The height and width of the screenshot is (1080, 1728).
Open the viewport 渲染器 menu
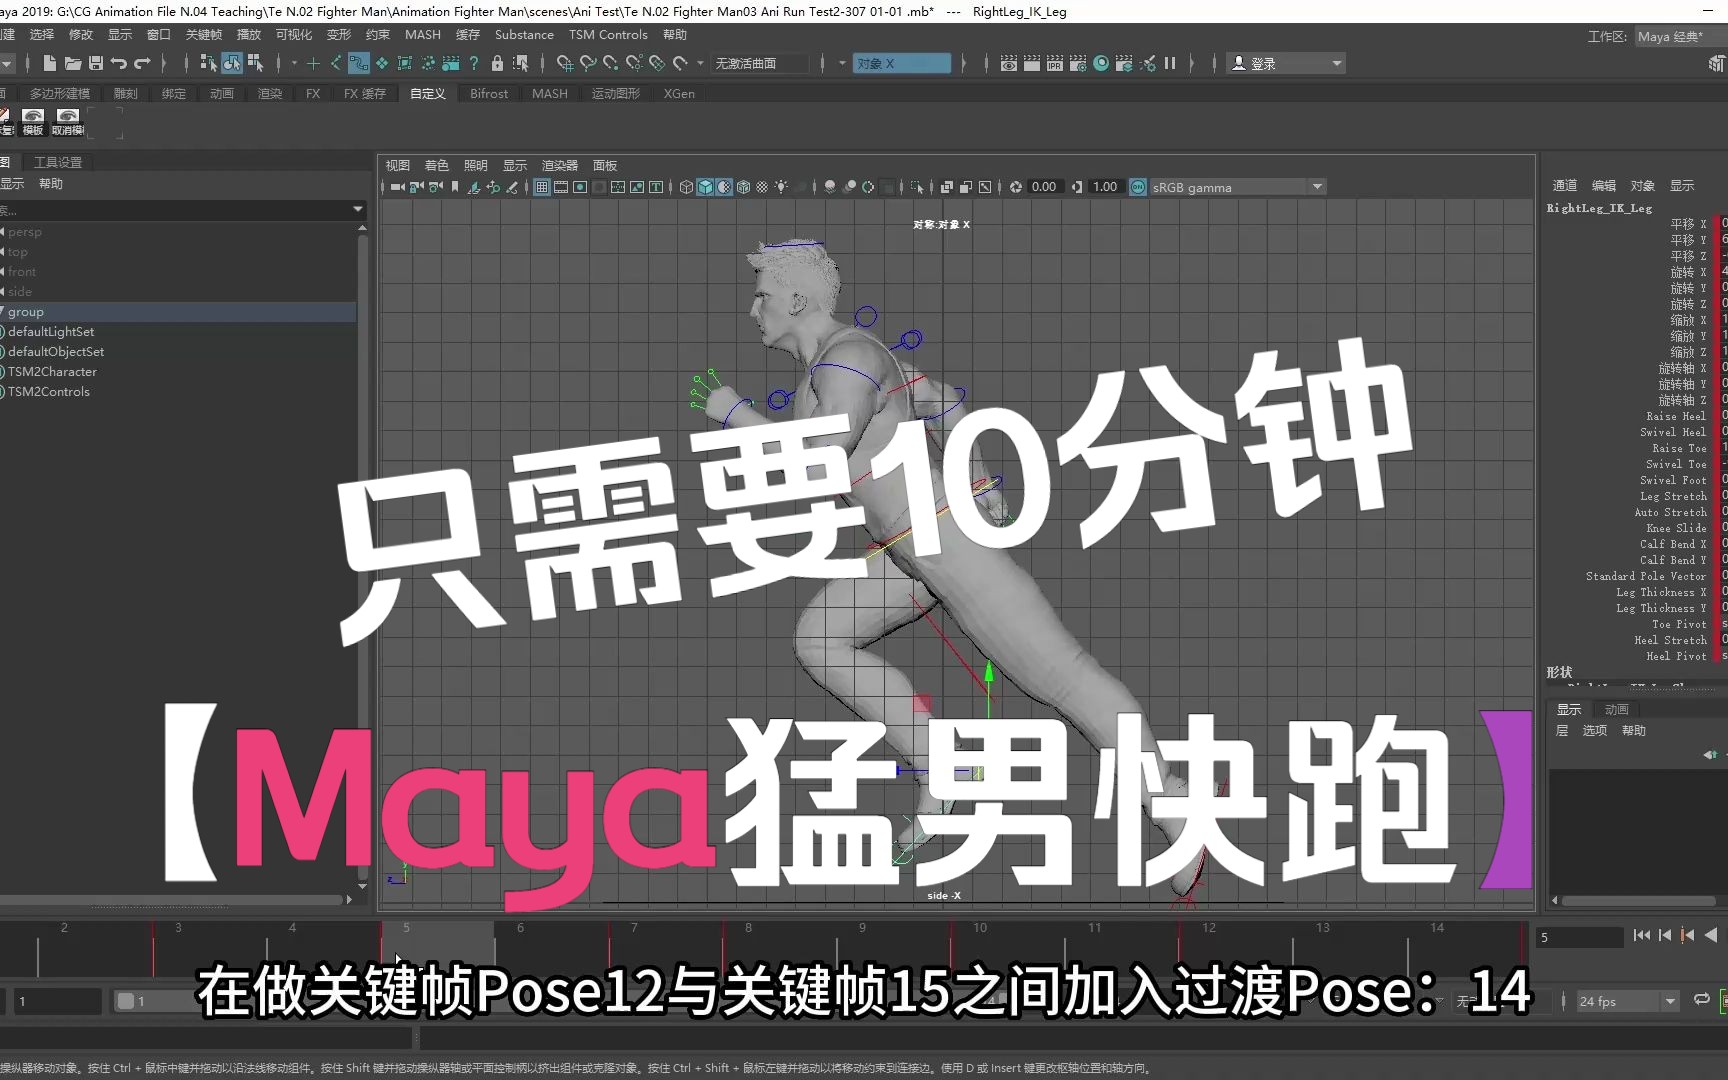pos(560,165)
